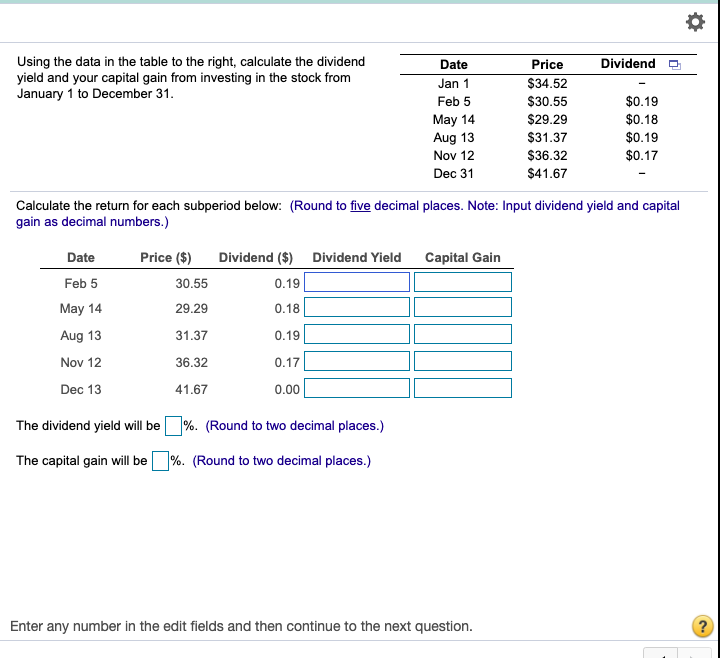
Task: Click the Dividend Yield column header
Action: (x=357, y=258)
